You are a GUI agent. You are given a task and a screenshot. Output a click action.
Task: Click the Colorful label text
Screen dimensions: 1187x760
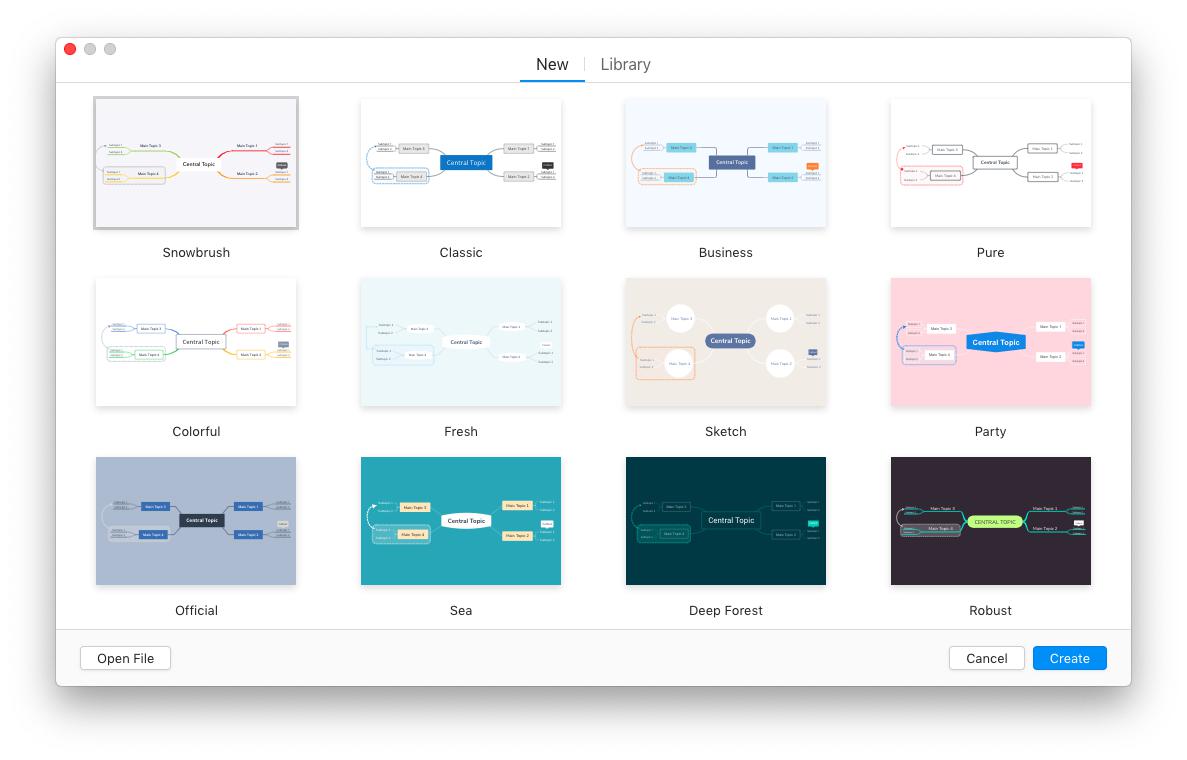pyautogui.click(x=196, y=431)
